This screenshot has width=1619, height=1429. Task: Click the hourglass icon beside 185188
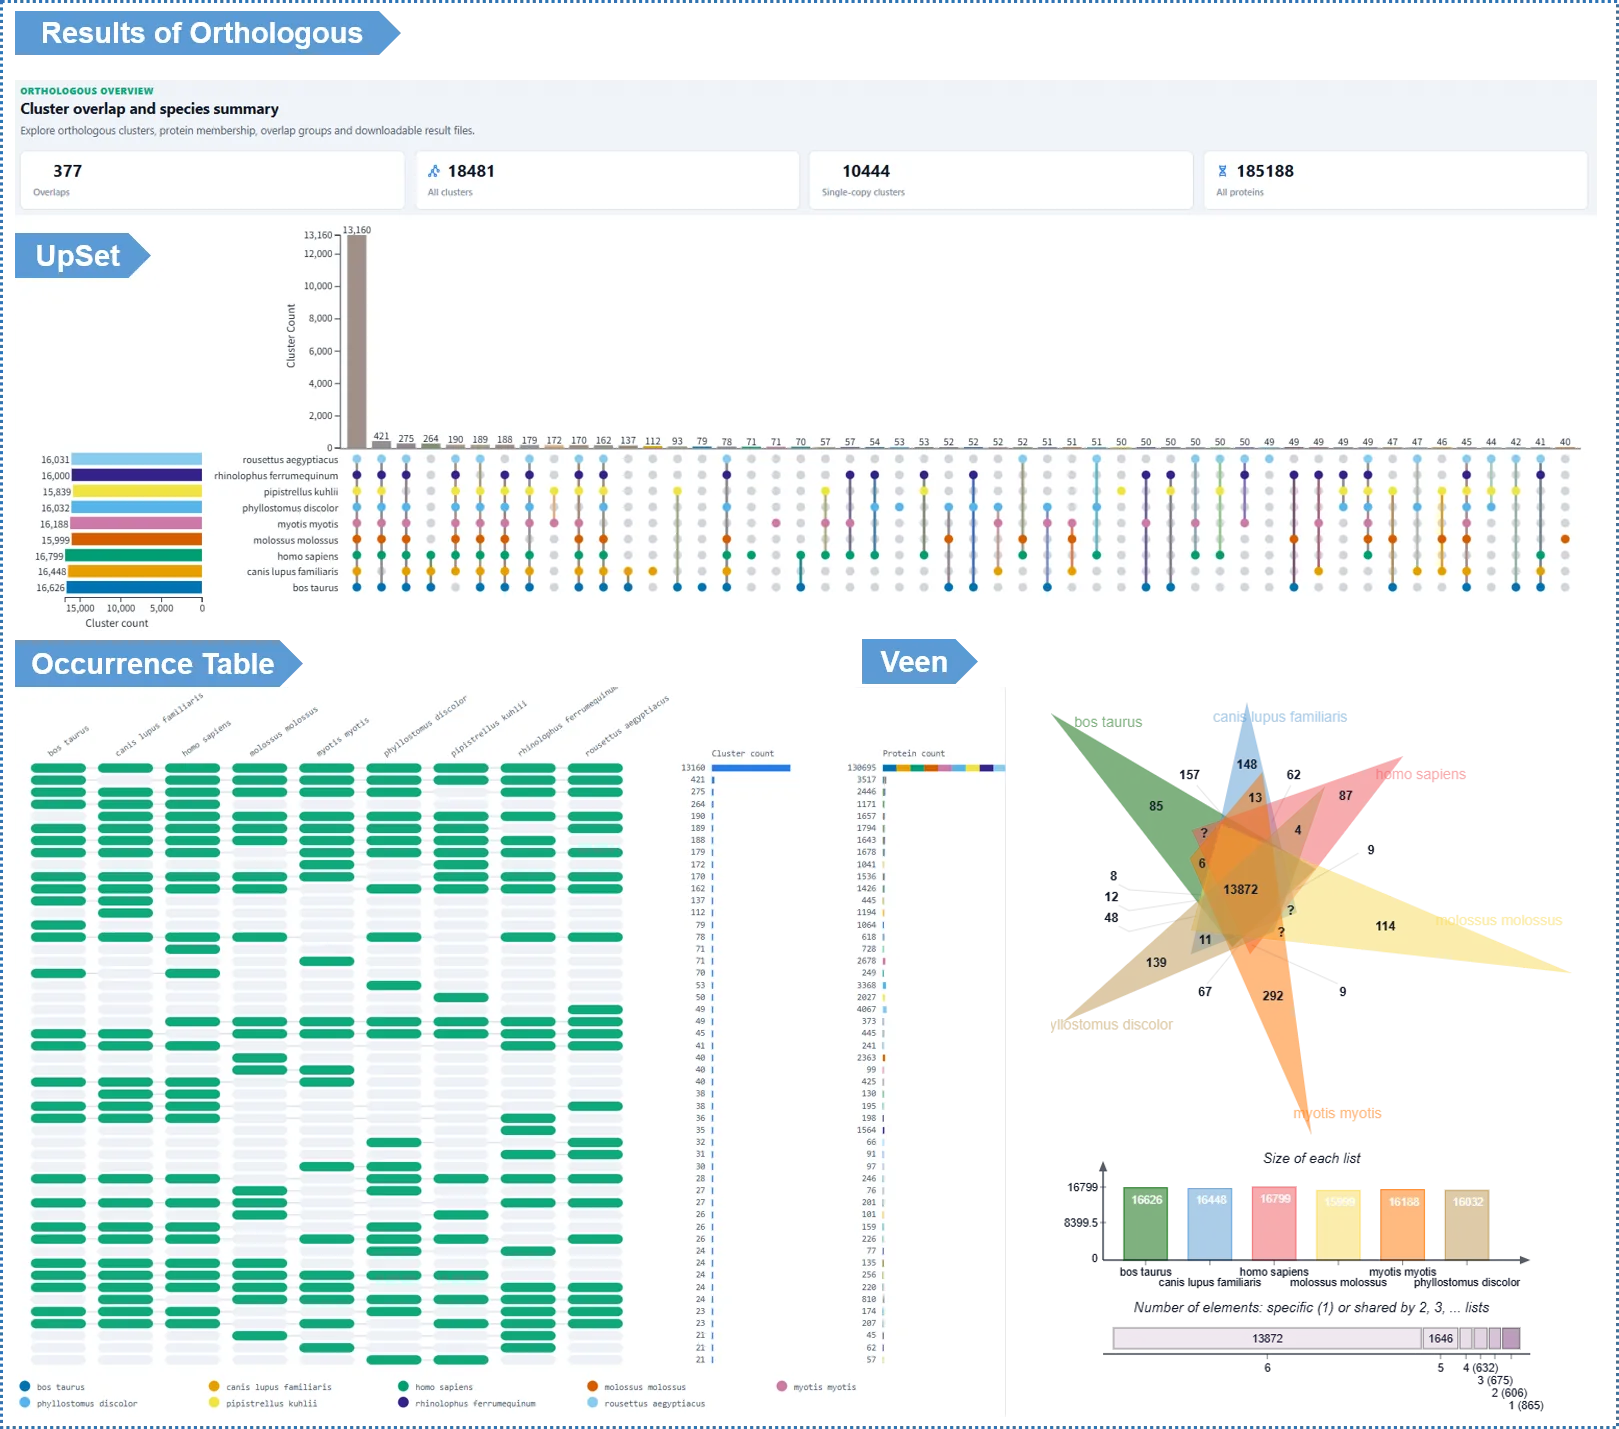[x=1222, y=171]
